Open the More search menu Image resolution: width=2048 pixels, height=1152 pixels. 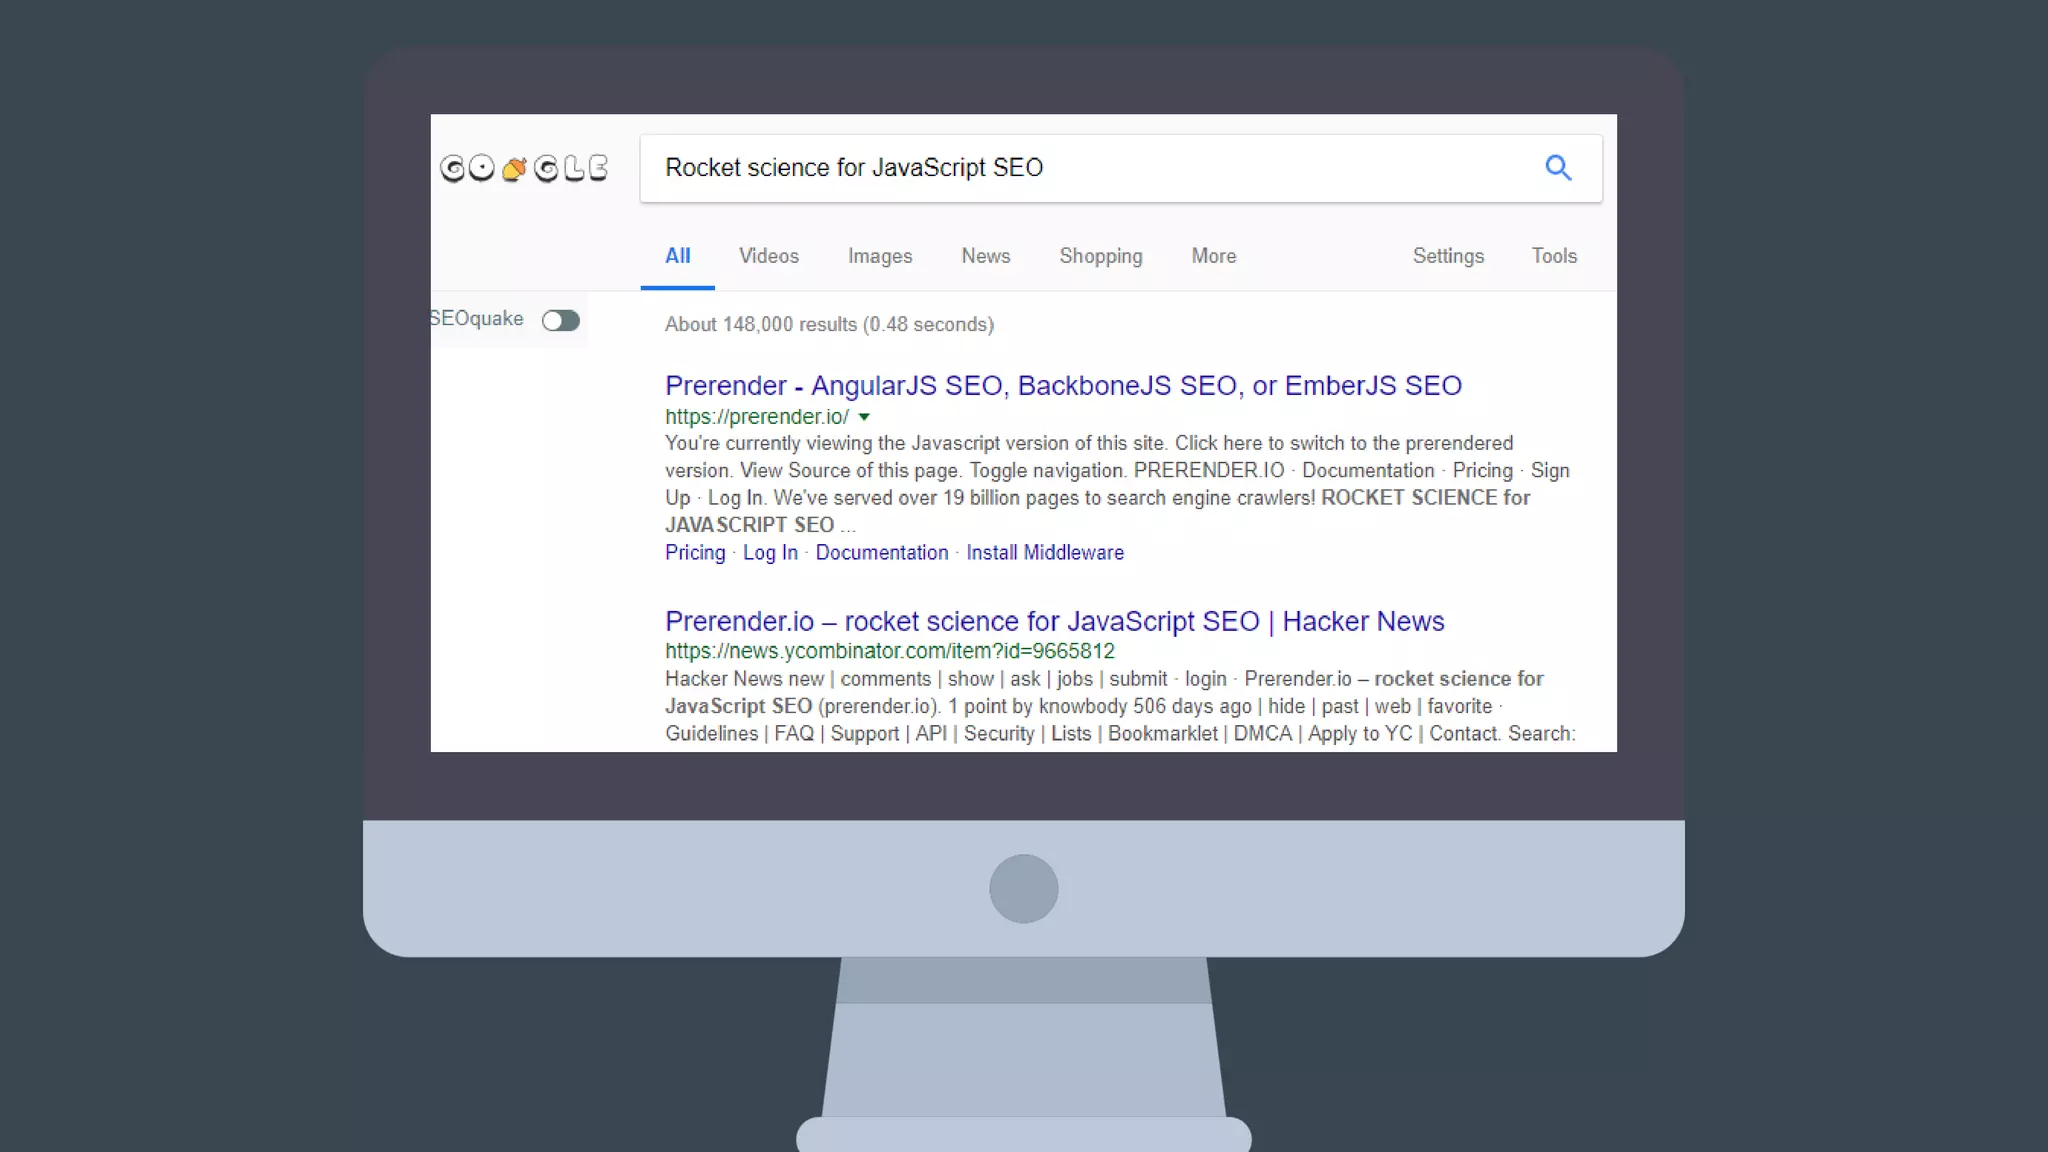[x=1213, y=256]
